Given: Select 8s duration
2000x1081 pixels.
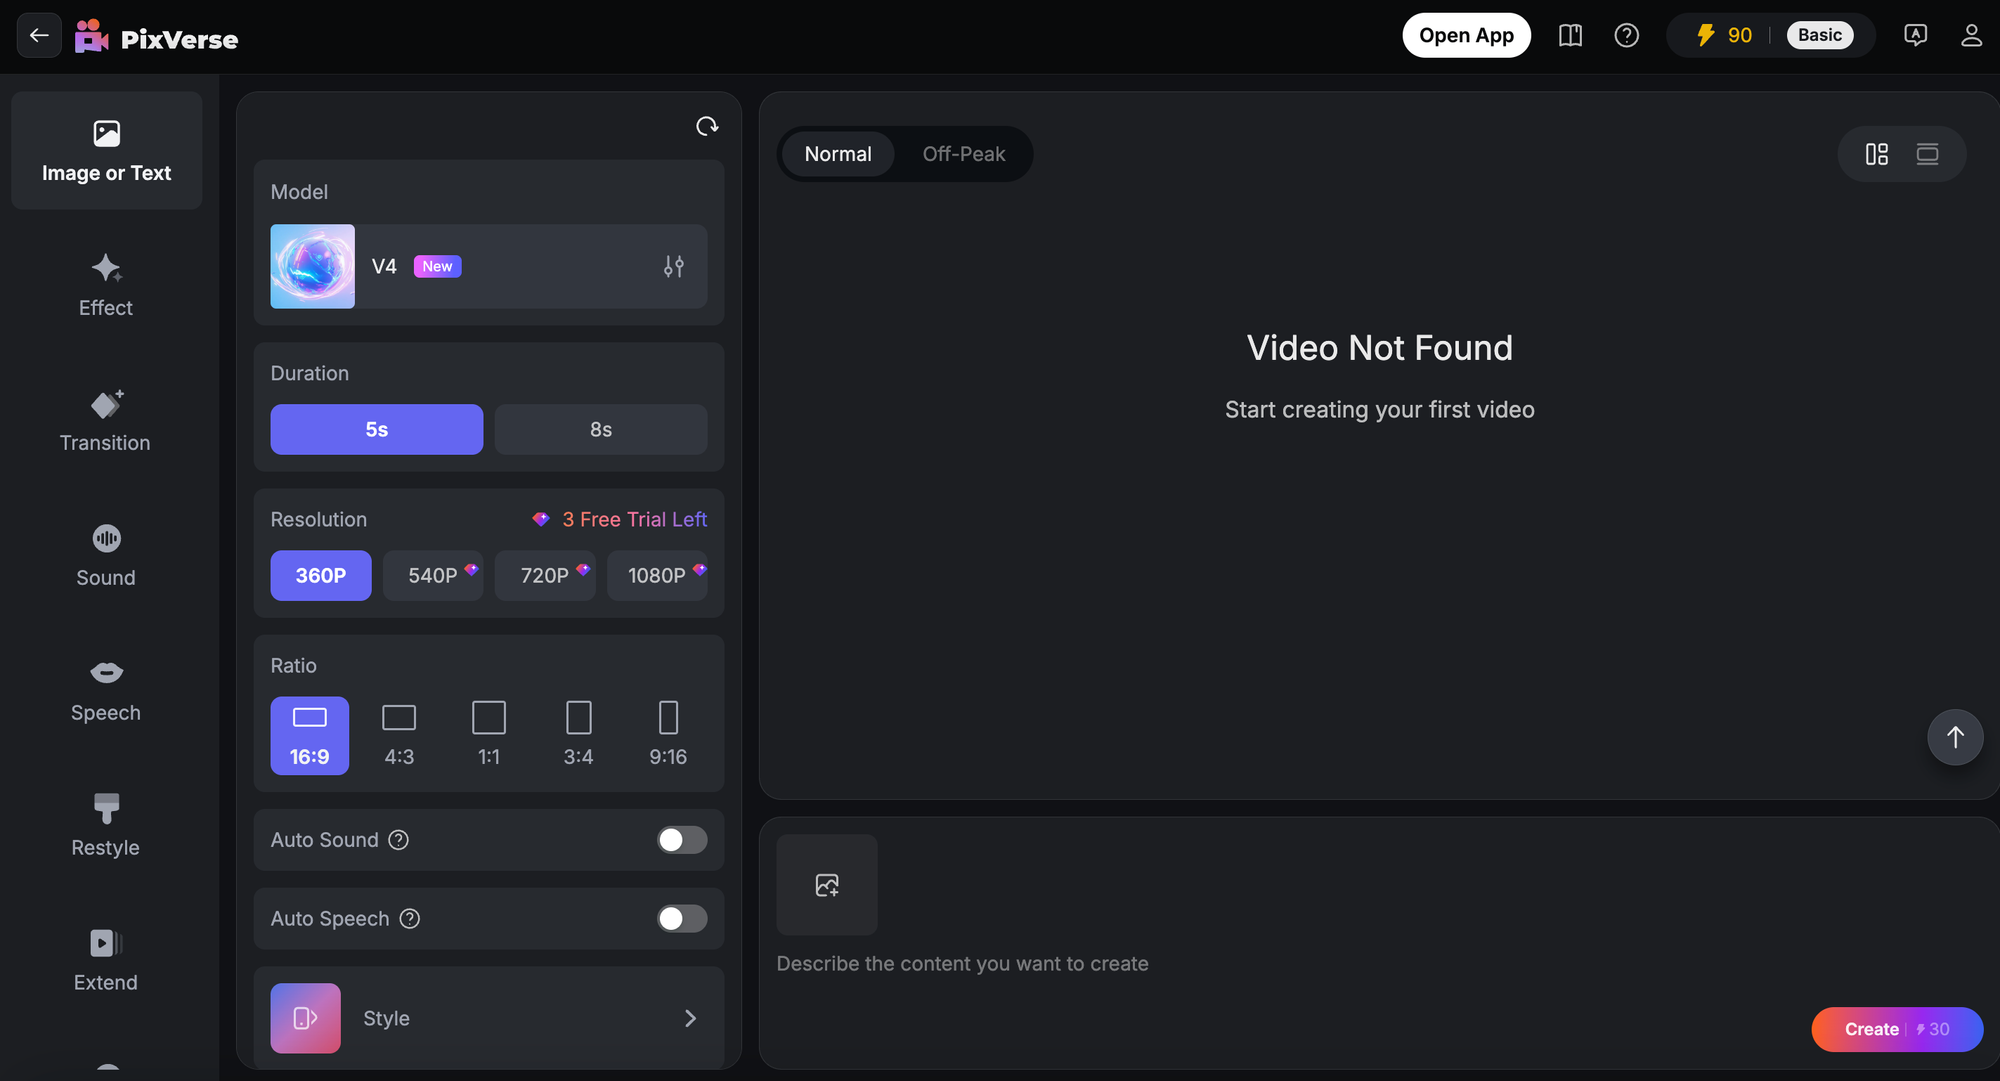Looking at the screenshot, I should [601, 429].
